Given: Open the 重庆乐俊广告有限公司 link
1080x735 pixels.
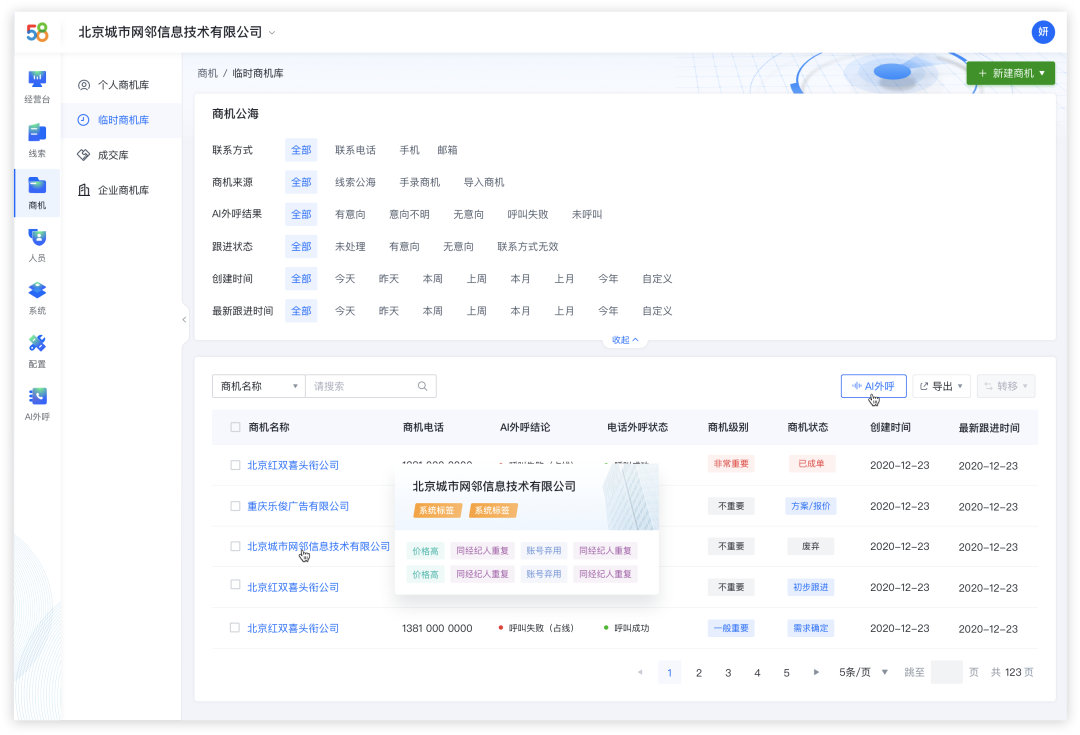Looking at the screenshot, I should [298, 506].
